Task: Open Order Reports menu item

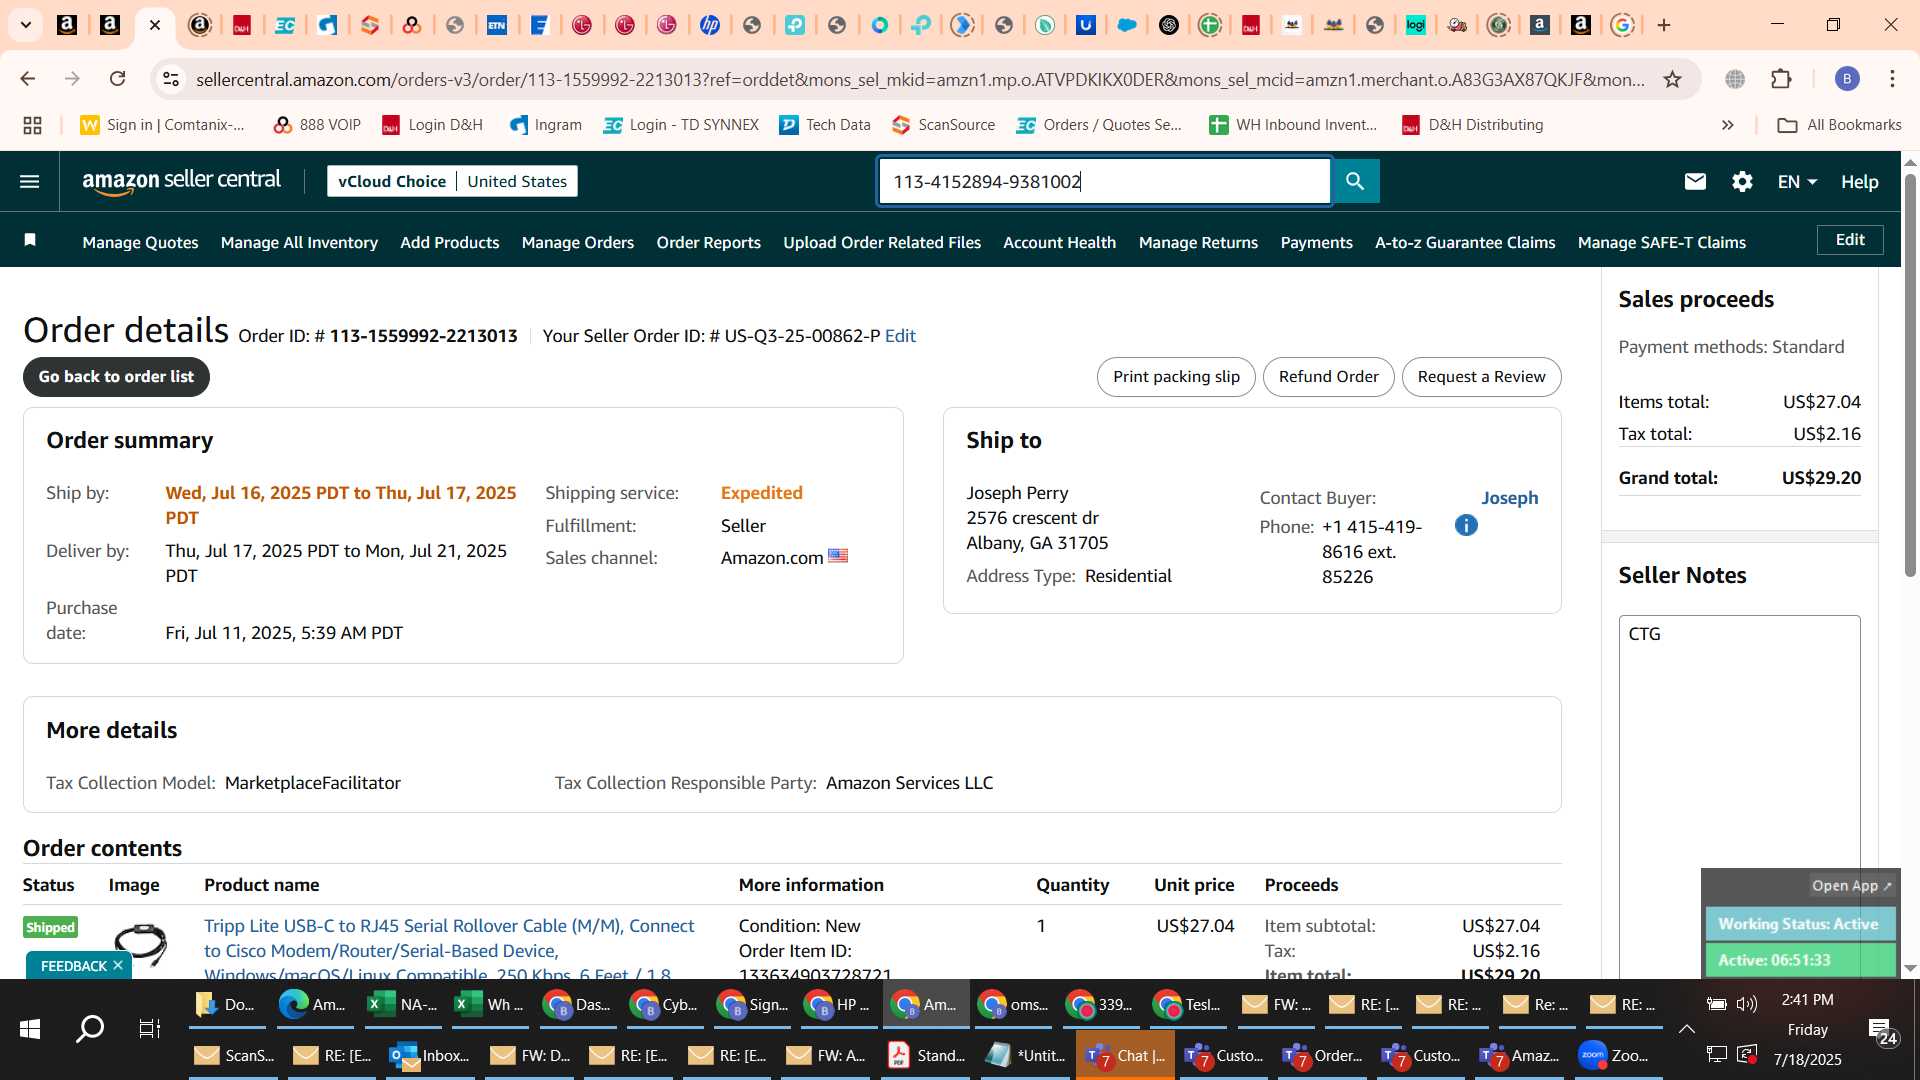Action: point(708,242)
